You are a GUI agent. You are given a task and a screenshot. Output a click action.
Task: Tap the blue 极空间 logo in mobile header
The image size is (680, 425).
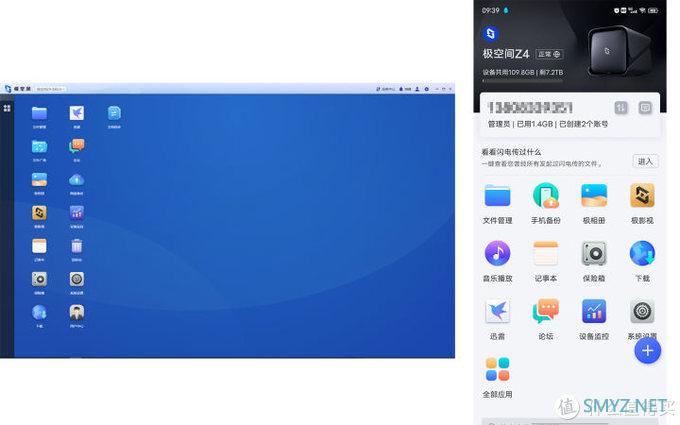(x=490, y=33)
